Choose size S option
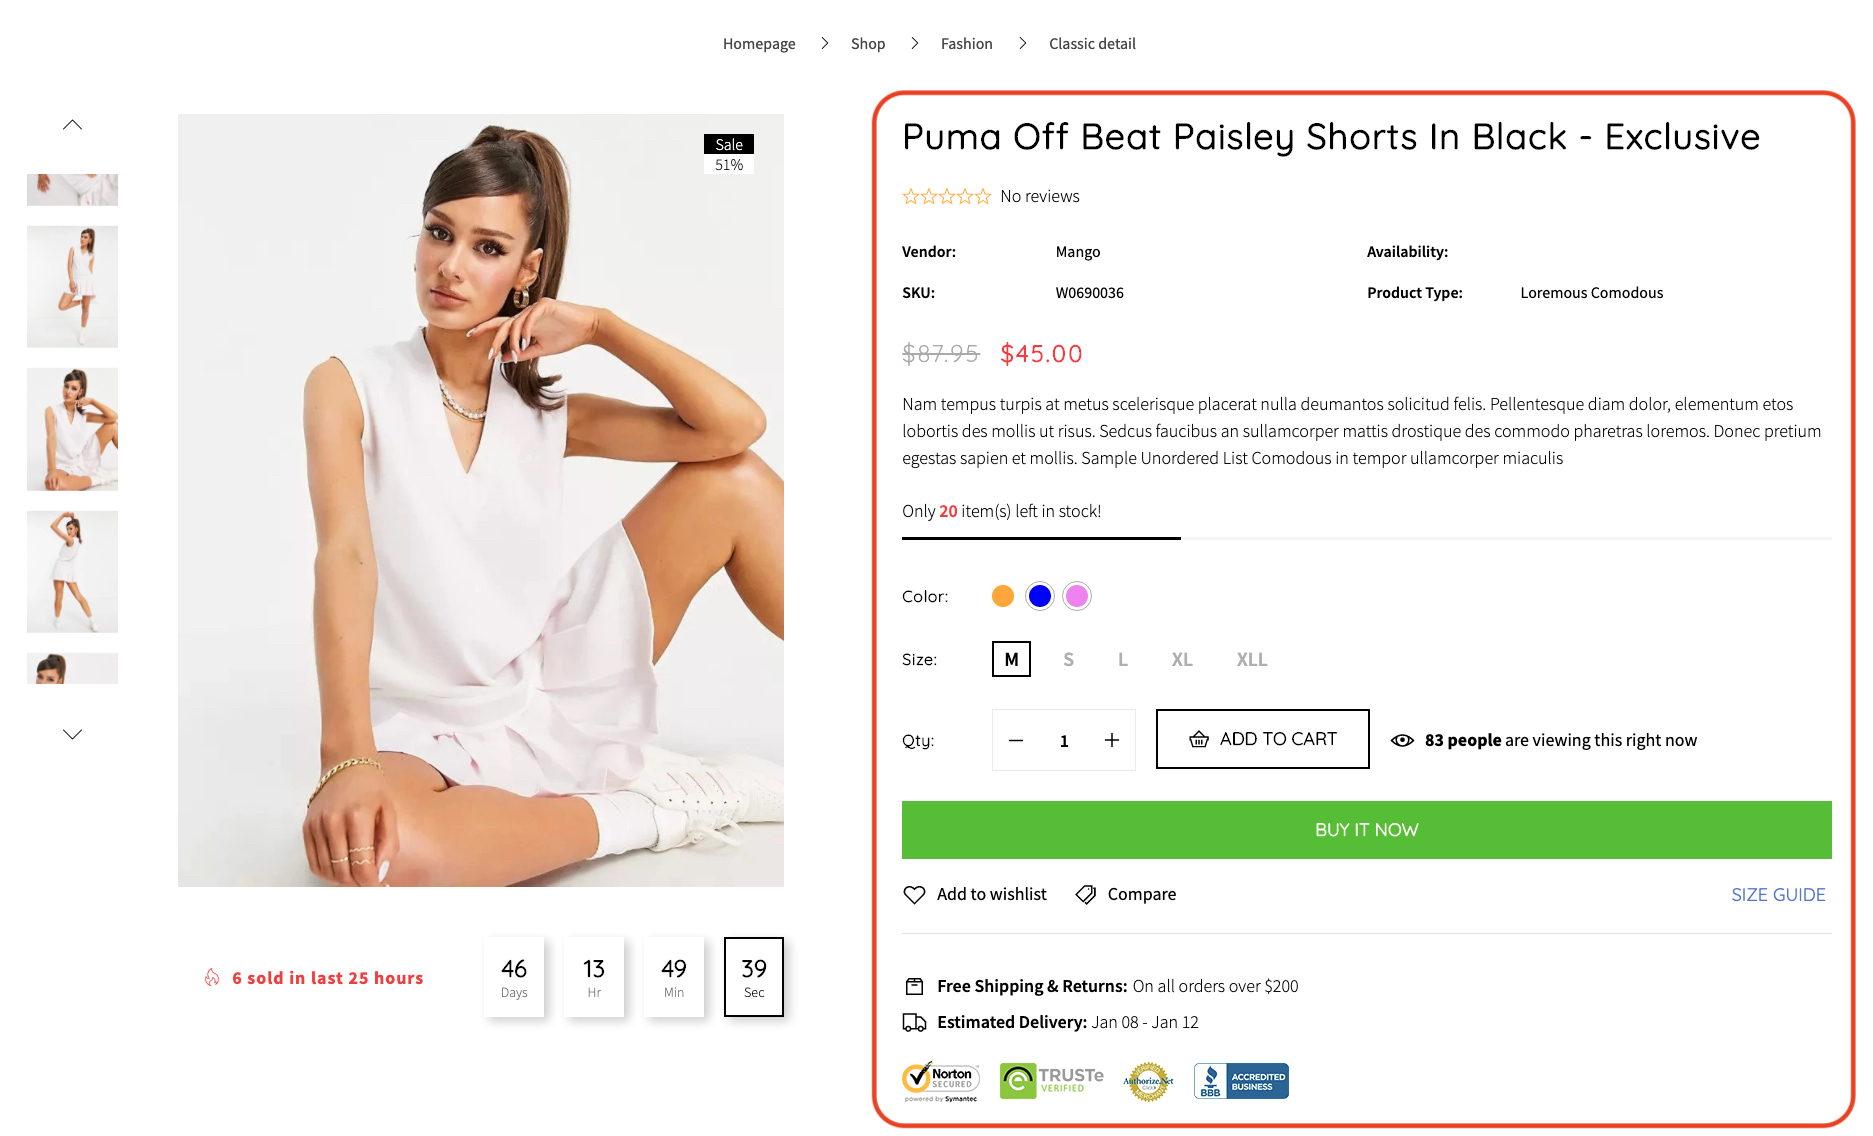 tap(1068, 660)
